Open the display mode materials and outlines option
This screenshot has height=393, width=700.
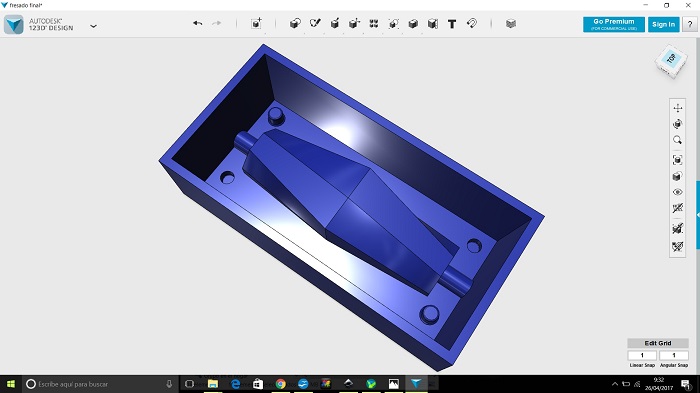(678, 176)
